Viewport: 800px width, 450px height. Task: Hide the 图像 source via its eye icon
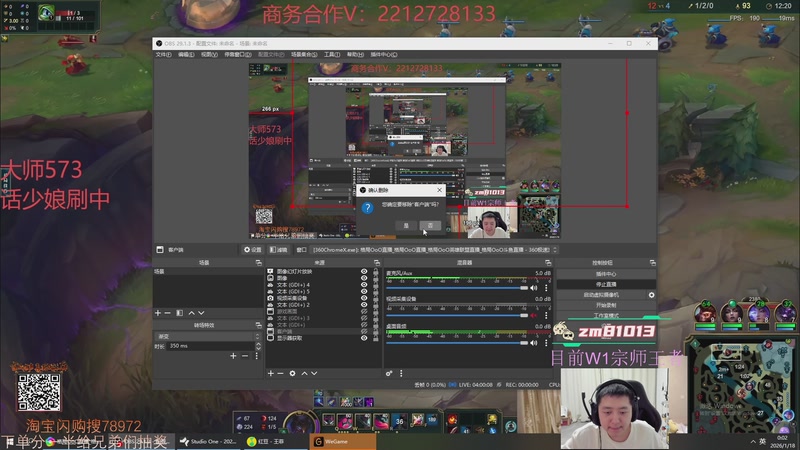[x=364, y=278]
